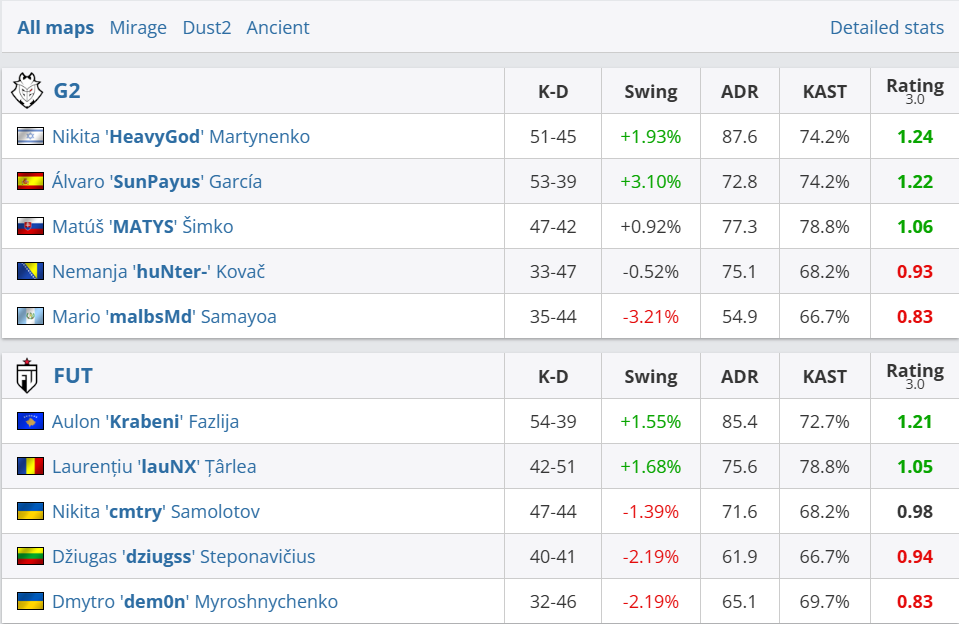Click the FUT team logo icon

pyautogui.click(x=27, y=376)
